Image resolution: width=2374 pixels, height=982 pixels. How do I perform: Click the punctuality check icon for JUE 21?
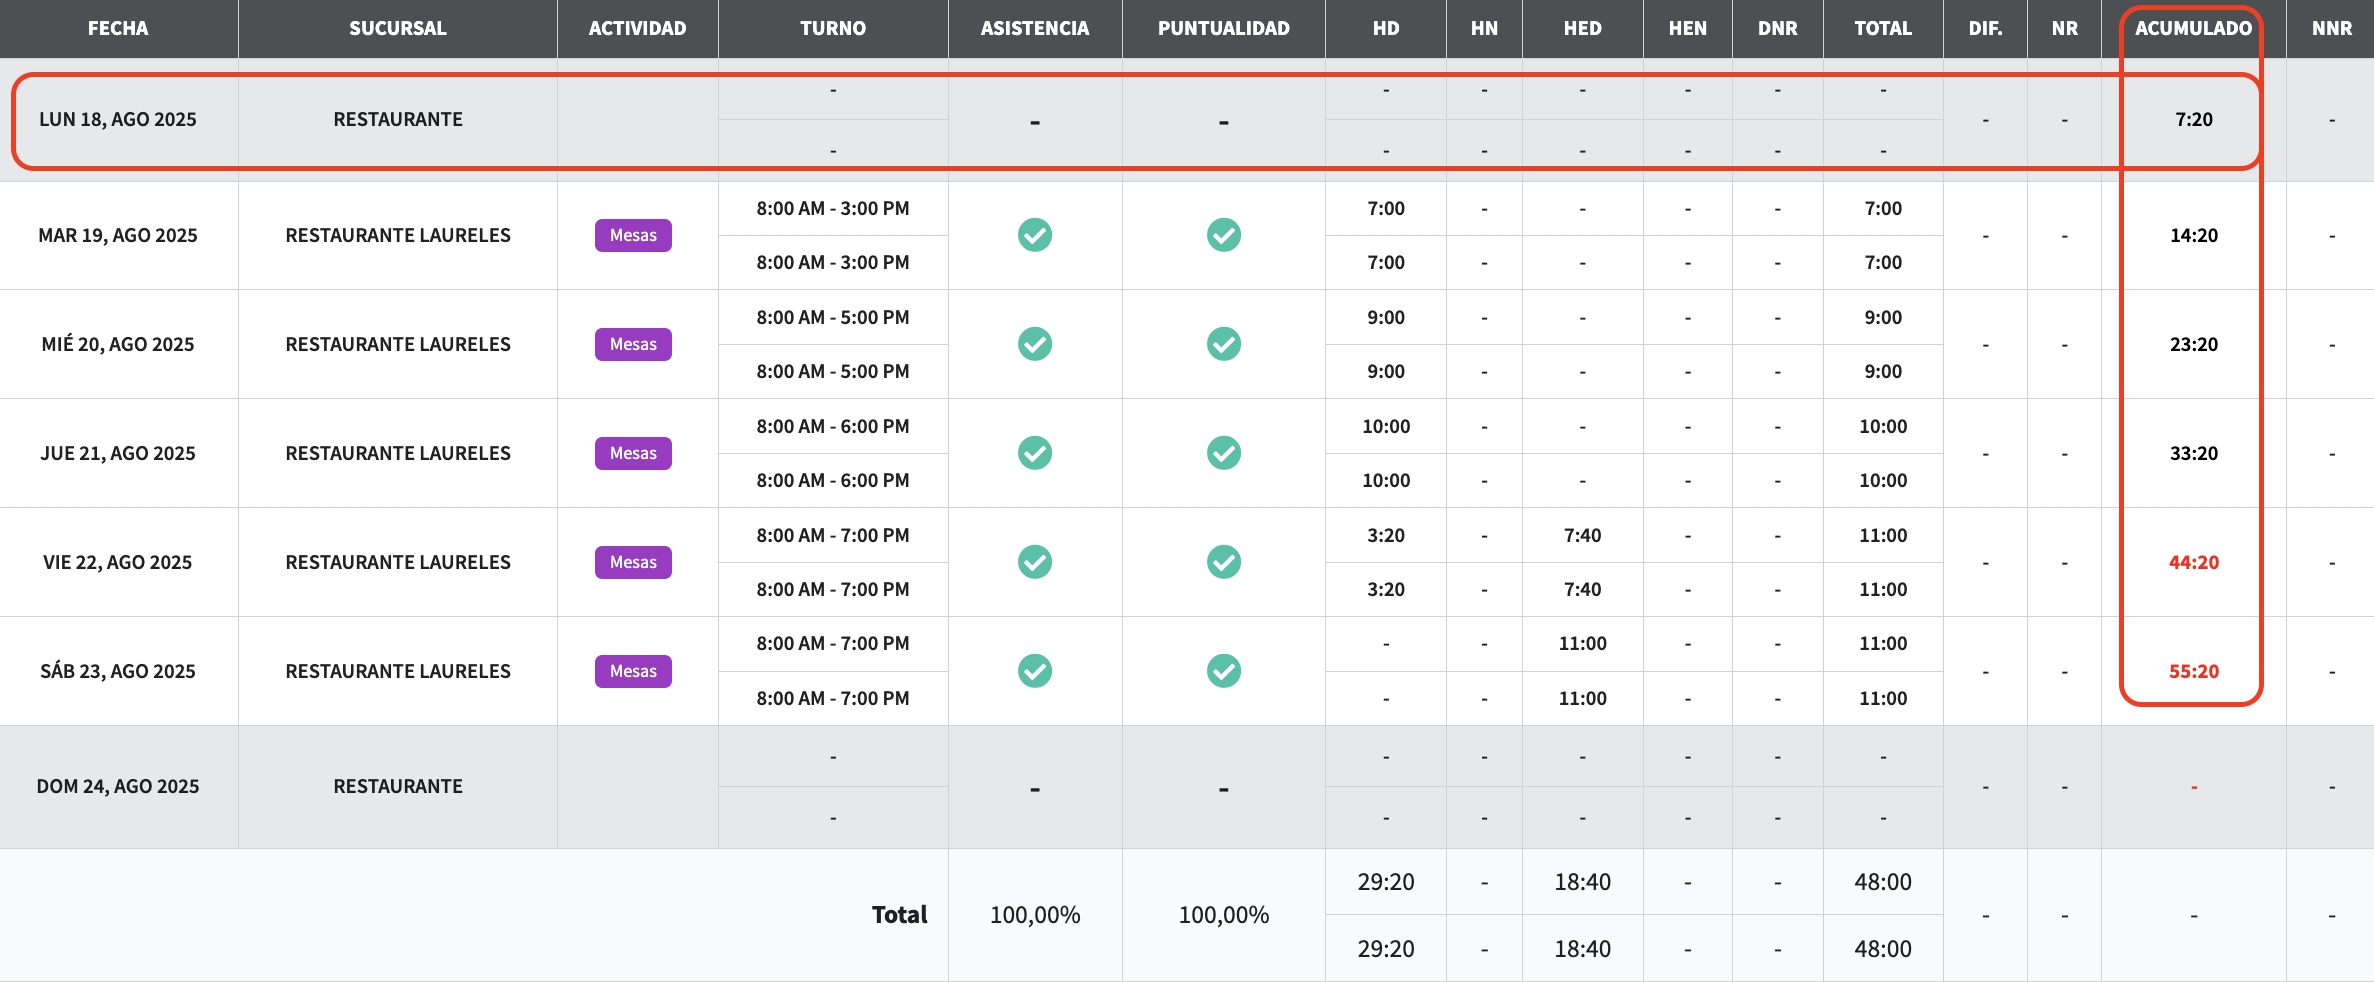pos(1223,453)
